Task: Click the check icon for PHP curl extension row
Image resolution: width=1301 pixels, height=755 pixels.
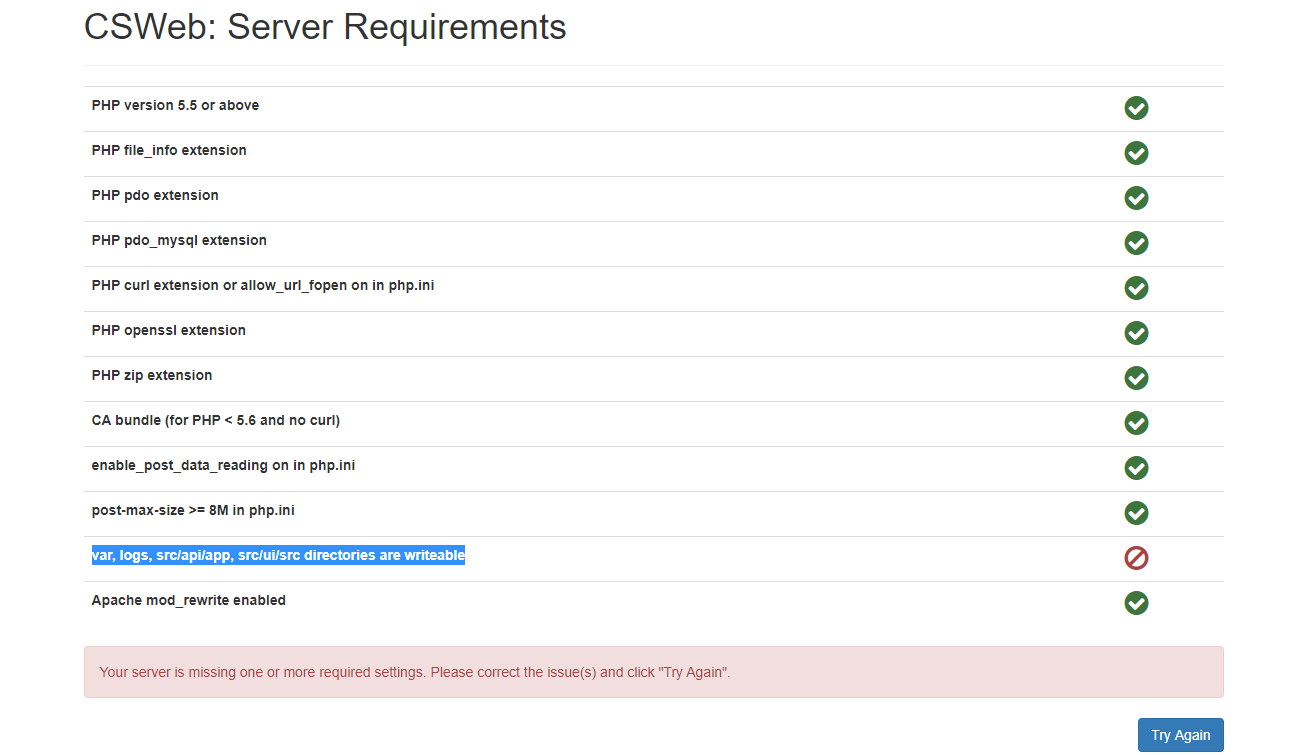Action: click(x=1136, y=288)
